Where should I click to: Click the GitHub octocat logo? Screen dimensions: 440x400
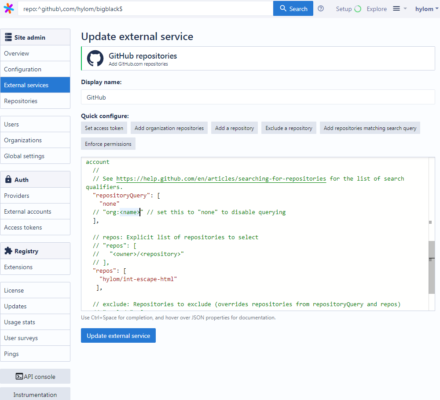(x=95, y=58)
